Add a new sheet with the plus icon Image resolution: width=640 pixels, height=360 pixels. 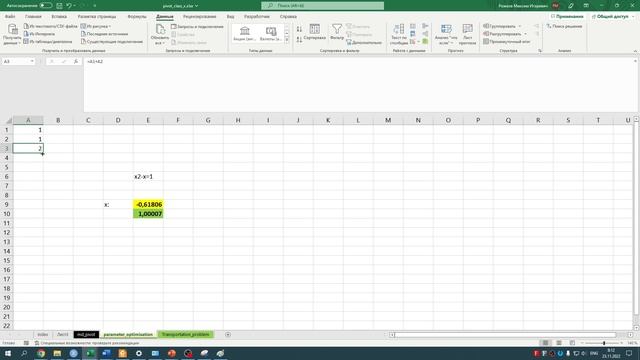click(x=228, y=334)
